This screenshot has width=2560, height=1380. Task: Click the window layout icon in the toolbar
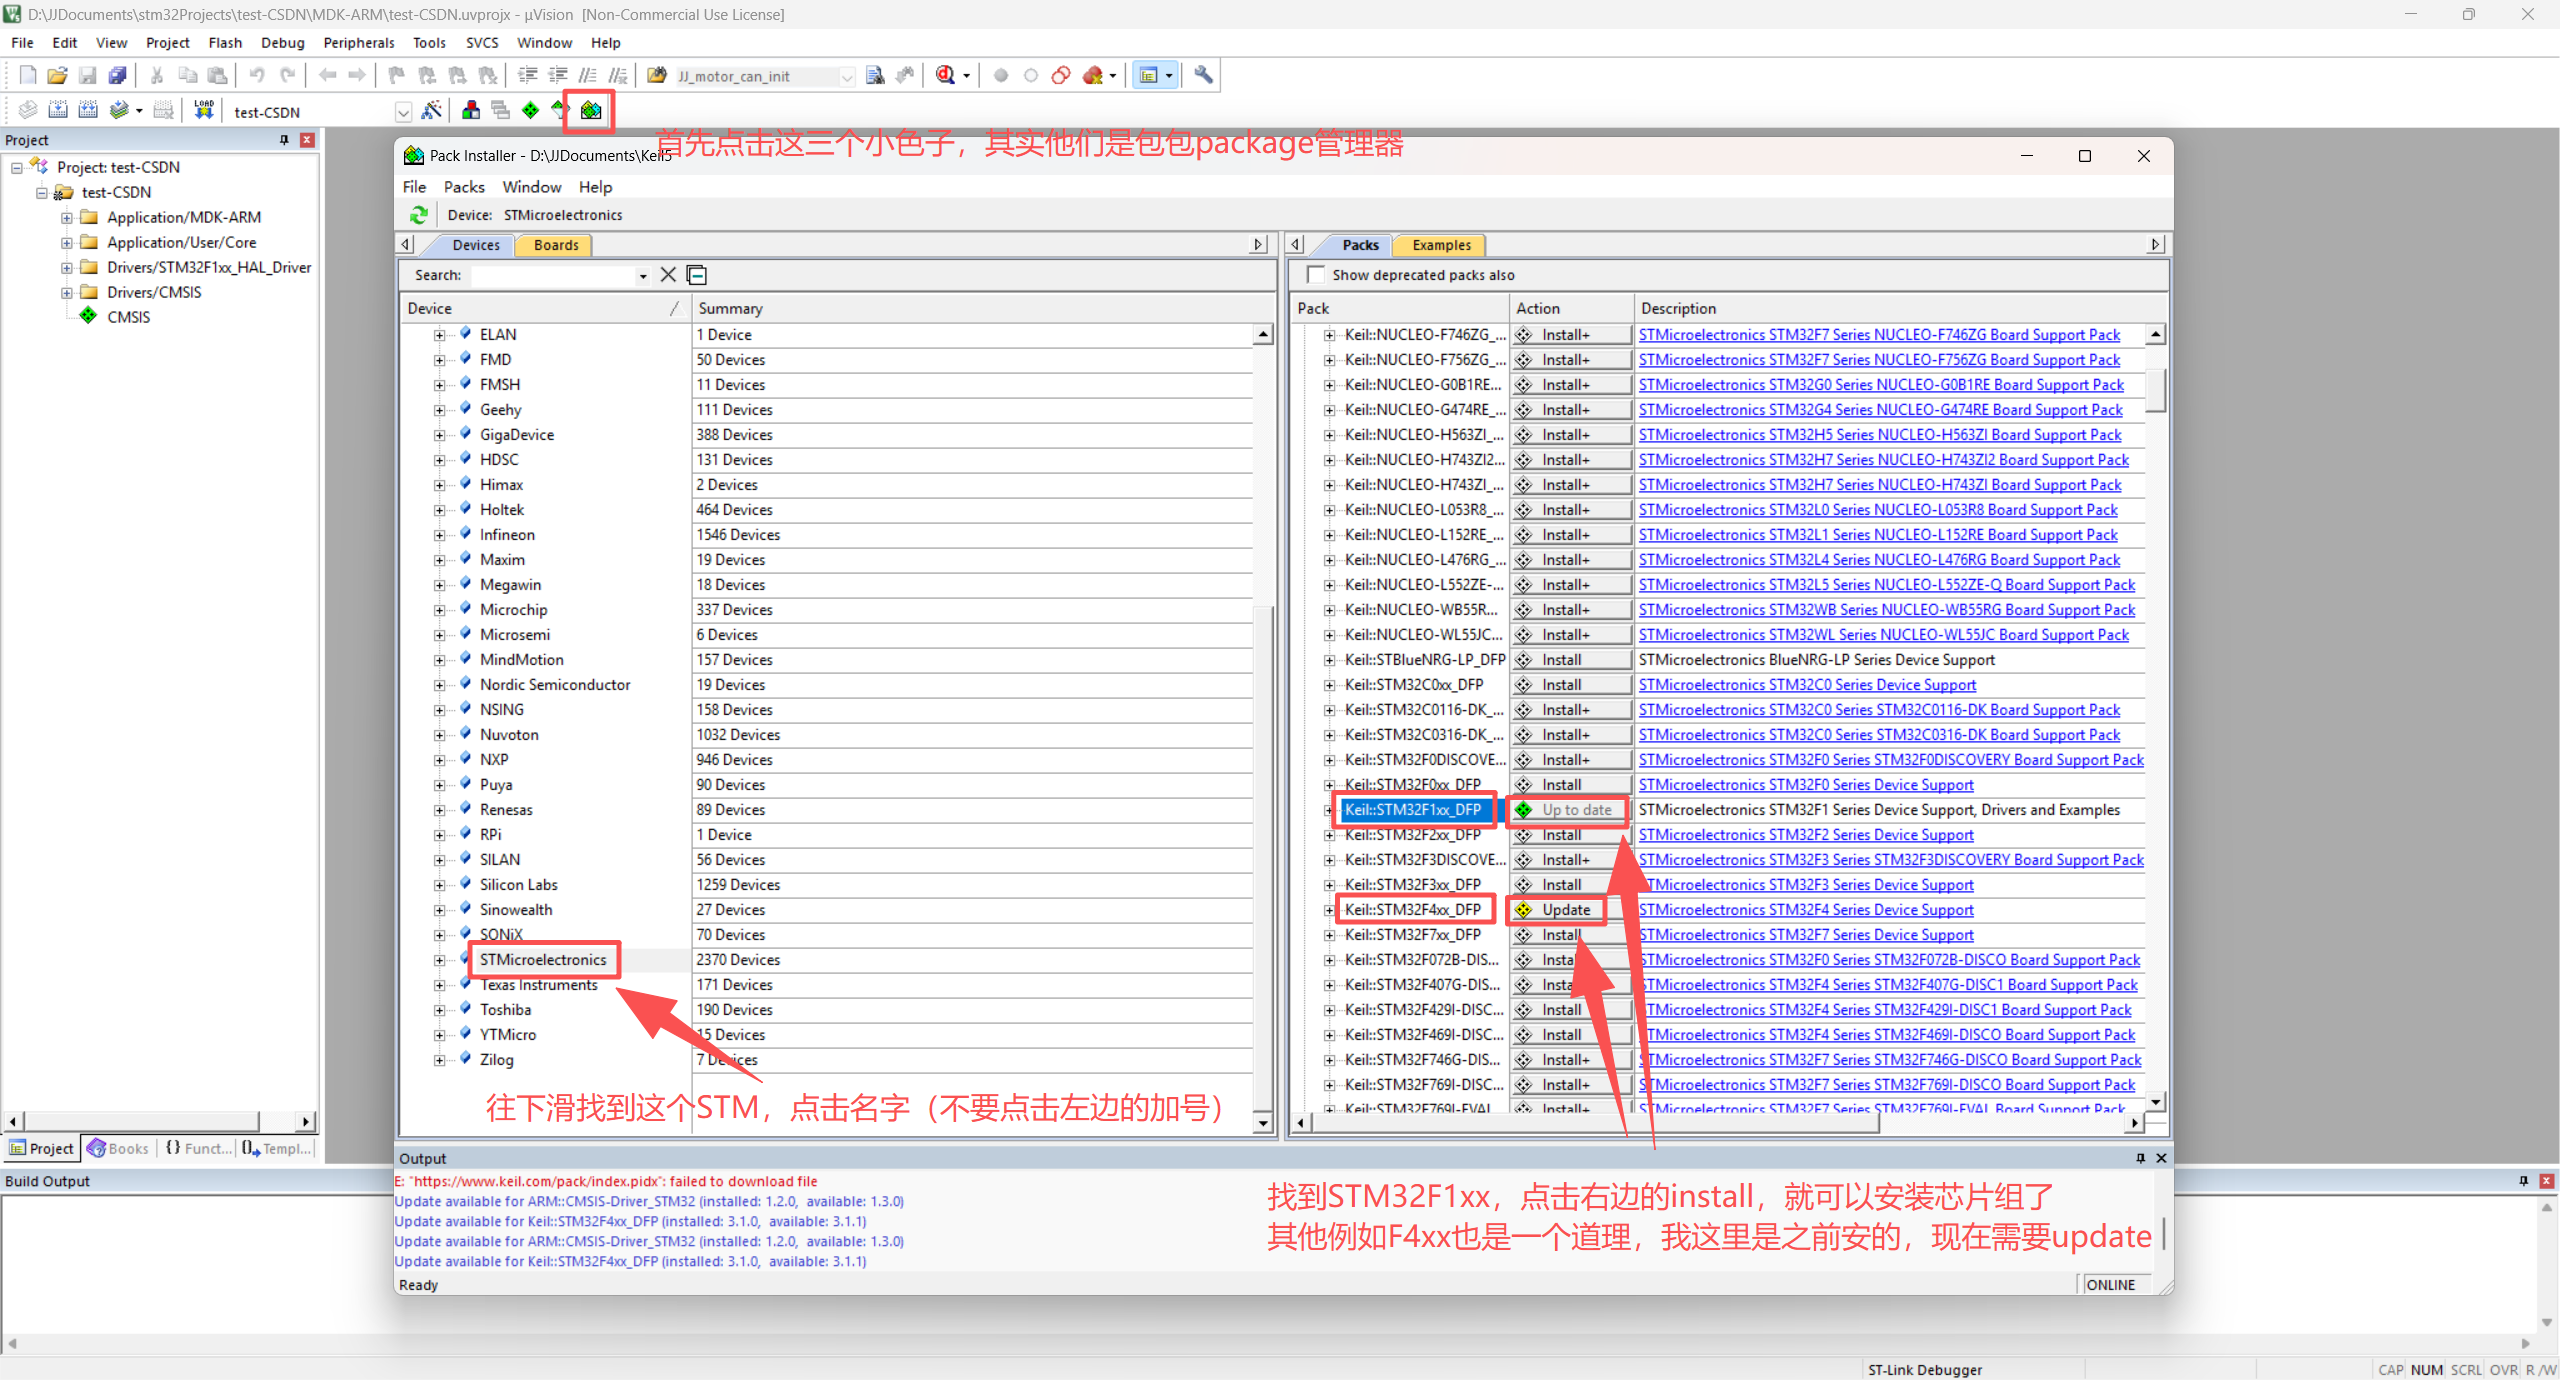tap(1148, 75)
